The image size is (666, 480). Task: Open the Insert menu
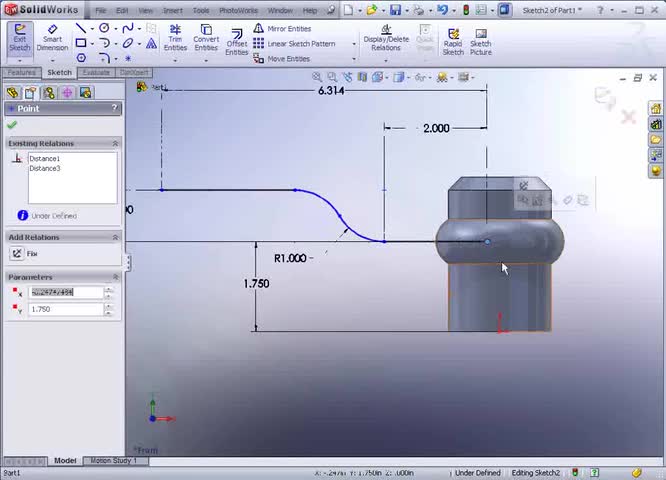[173, 10]
